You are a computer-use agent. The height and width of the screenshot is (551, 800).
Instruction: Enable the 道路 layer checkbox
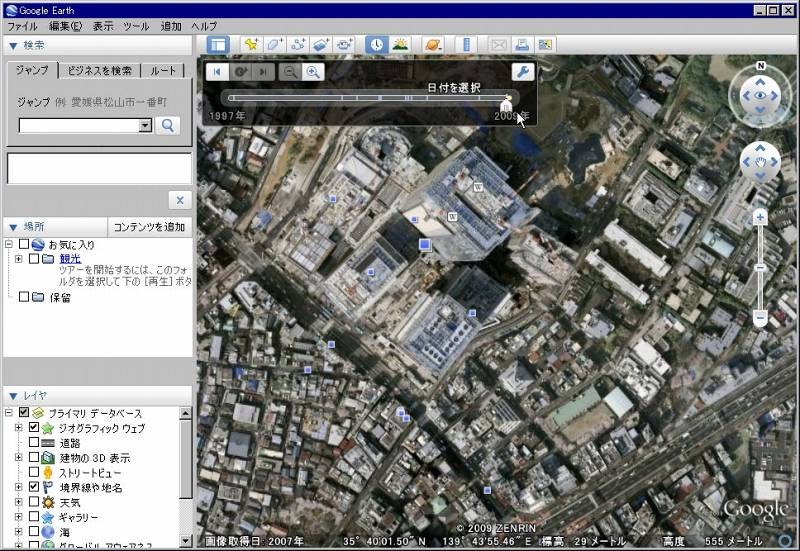[x=34, y=442]
